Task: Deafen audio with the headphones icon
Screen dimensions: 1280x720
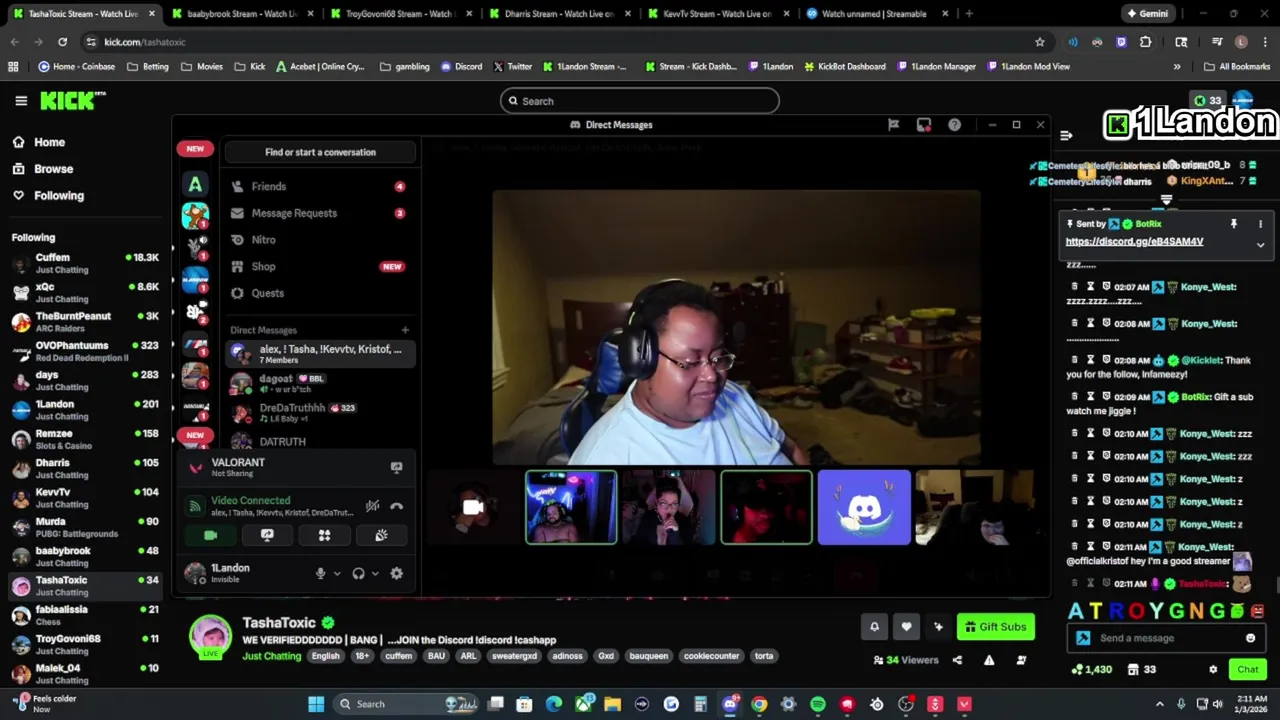Action: [358, 573]
